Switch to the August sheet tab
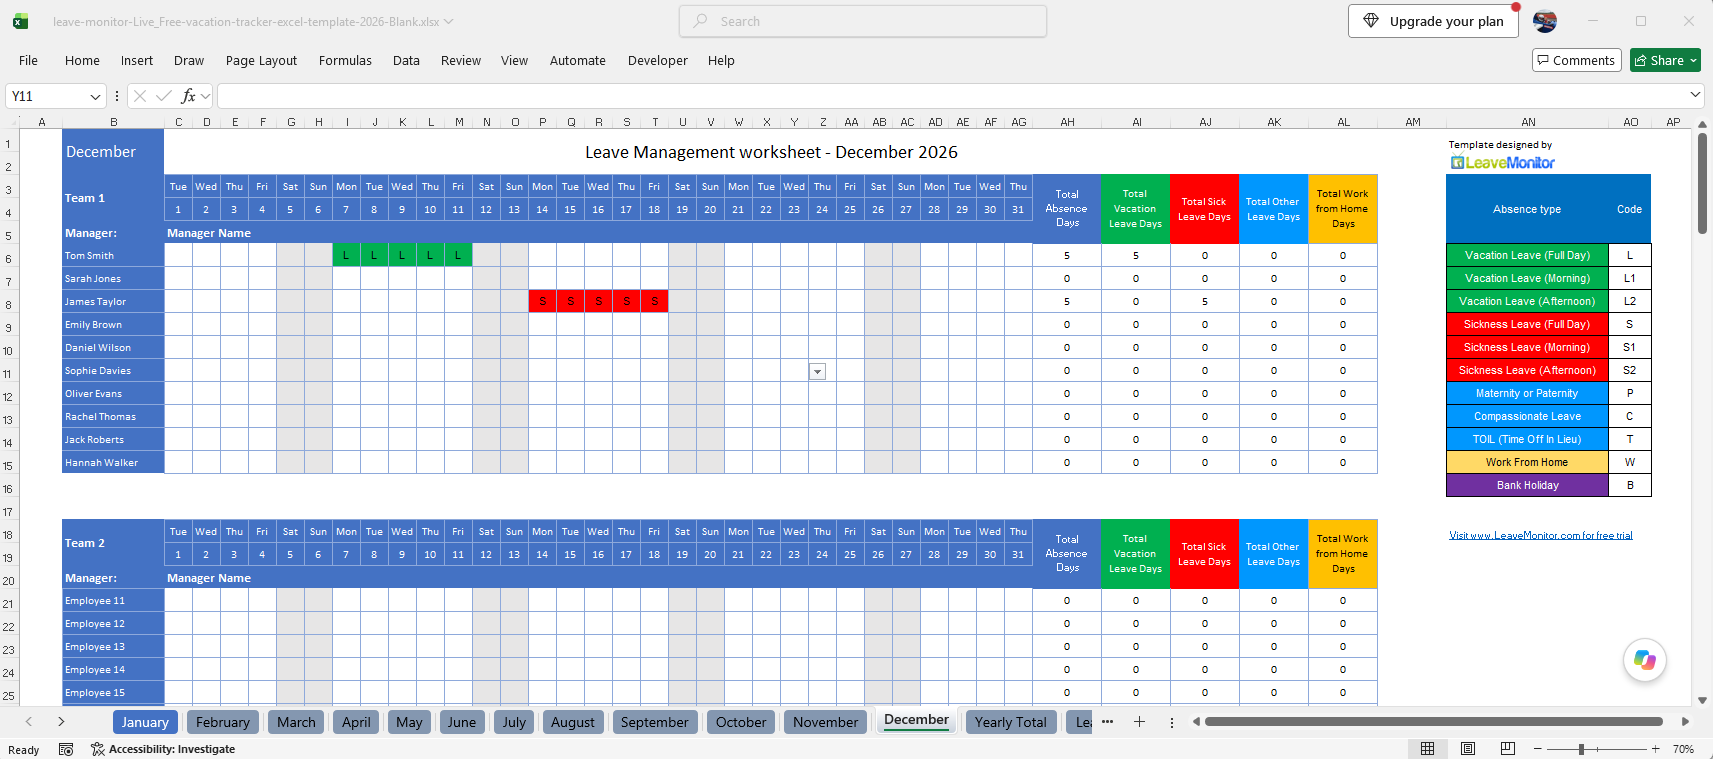 pyautogui.click(x=572, y=722)
